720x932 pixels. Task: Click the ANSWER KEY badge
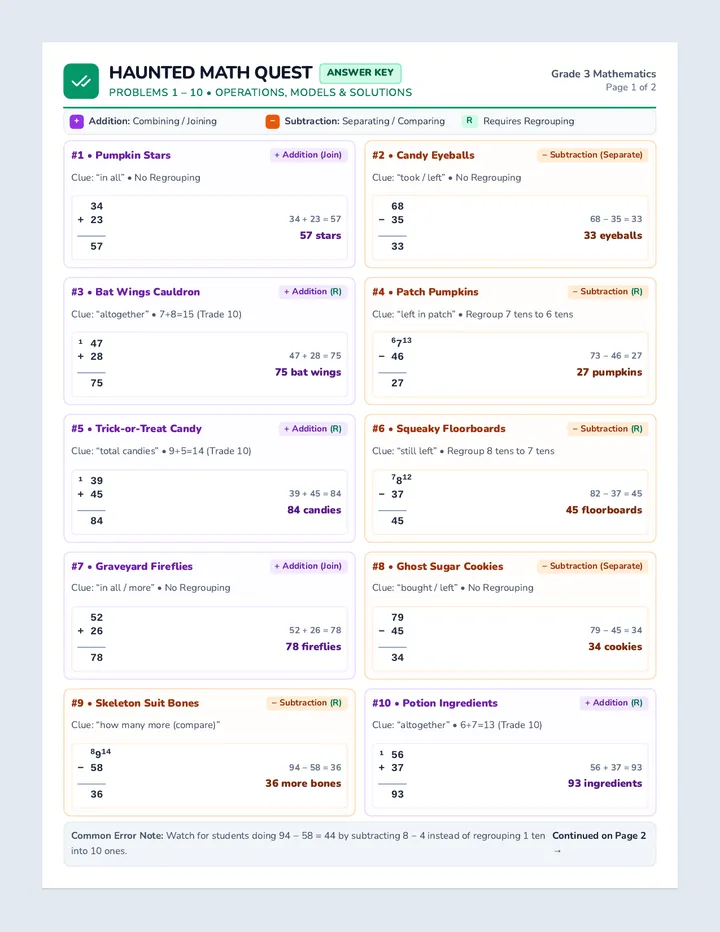click(360, 73)
